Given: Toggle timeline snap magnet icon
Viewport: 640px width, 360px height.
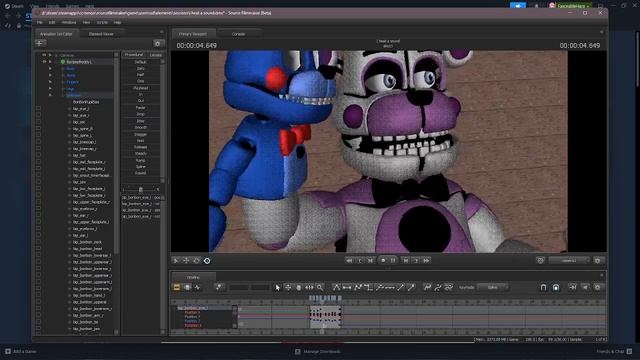Looking at the screenshot, I should coord(543,287).
